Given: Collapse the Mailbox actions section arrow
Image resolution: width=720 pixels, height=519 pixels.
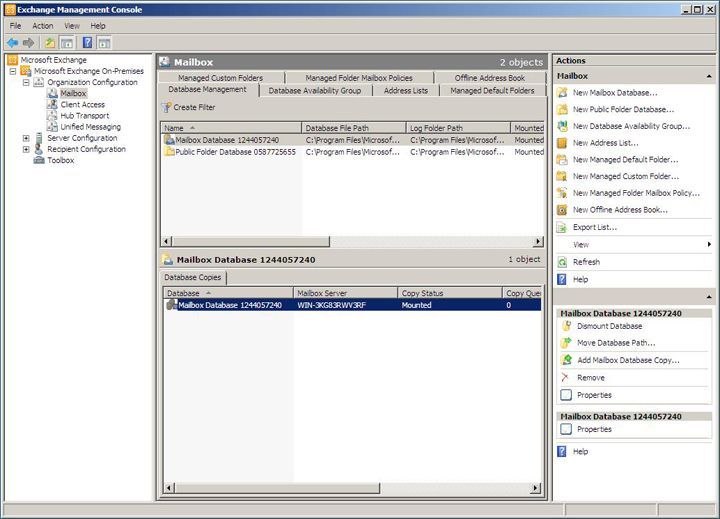Looking at the screenshot, I should tap(709, 76).
